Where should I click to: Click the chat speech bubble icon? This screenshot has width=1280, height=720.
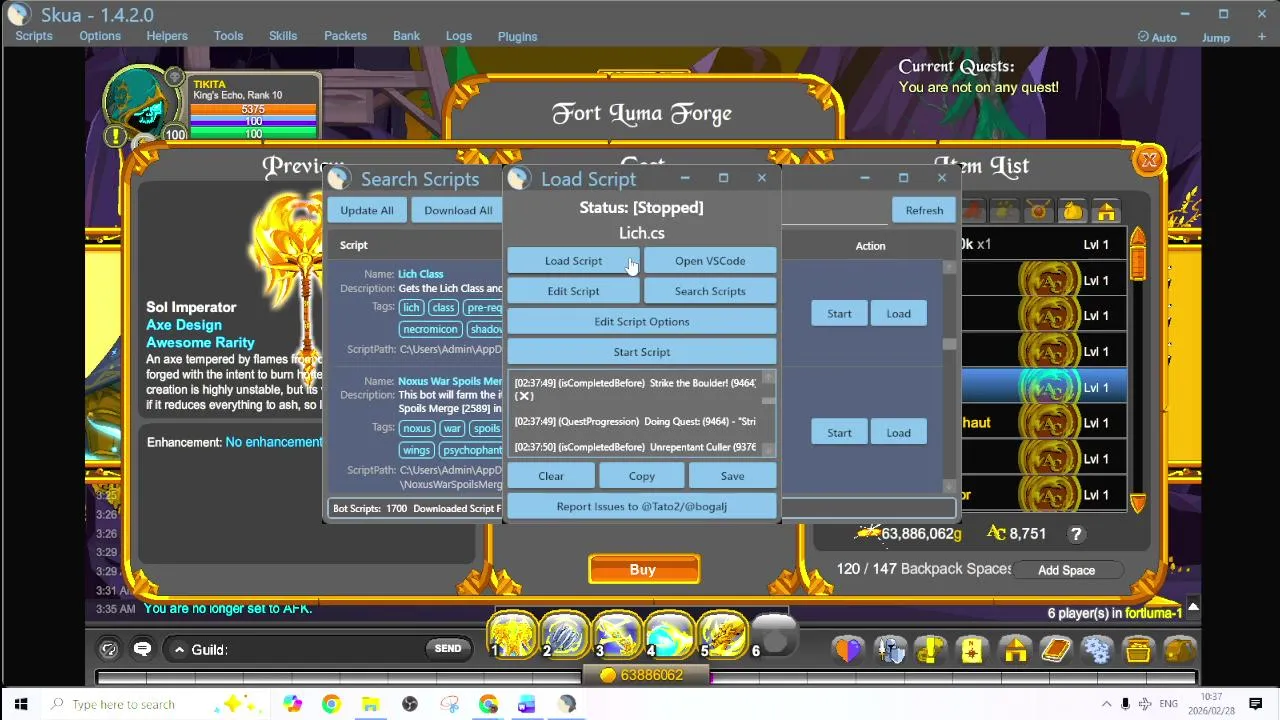(142, 649)
